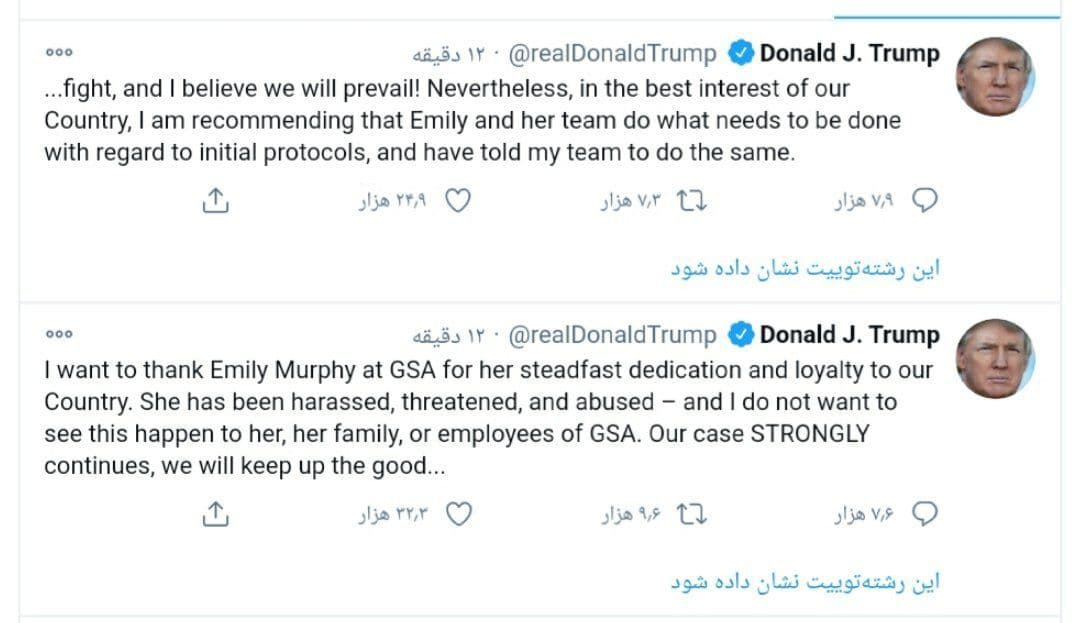Open Trump avatar on first tweet
Viewport: 1080px width, 623px height.
coord(995,76)
